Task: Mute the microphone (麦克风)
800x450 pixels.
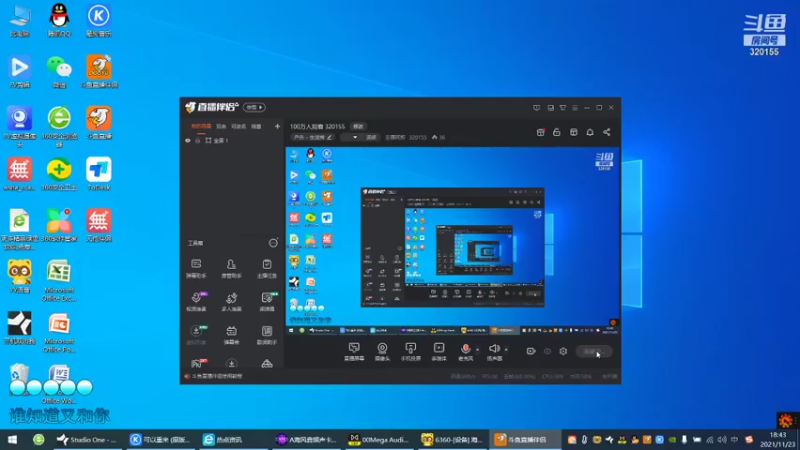Action: point(465,352)
